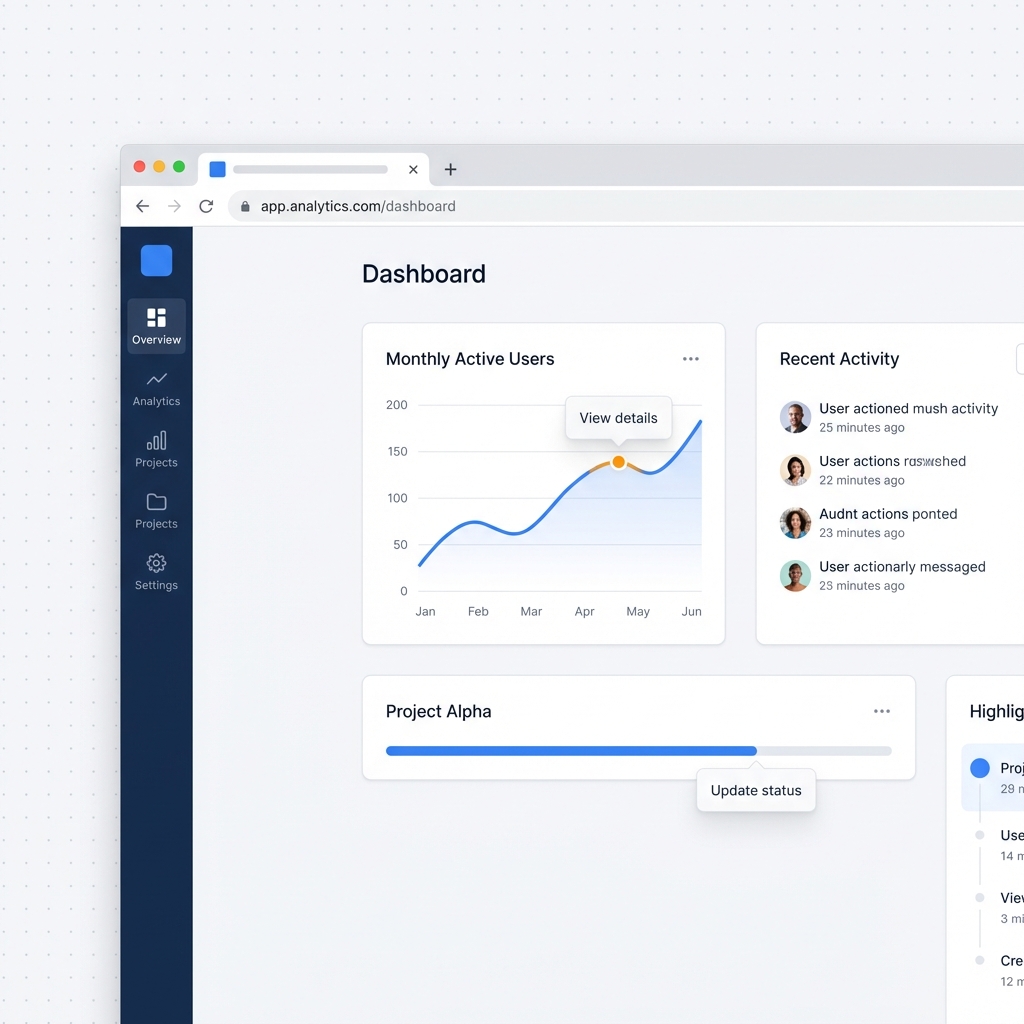Open the "Audnt actions ponted" activity entry
1024x1024 pixels.
(x=887, y=514)
